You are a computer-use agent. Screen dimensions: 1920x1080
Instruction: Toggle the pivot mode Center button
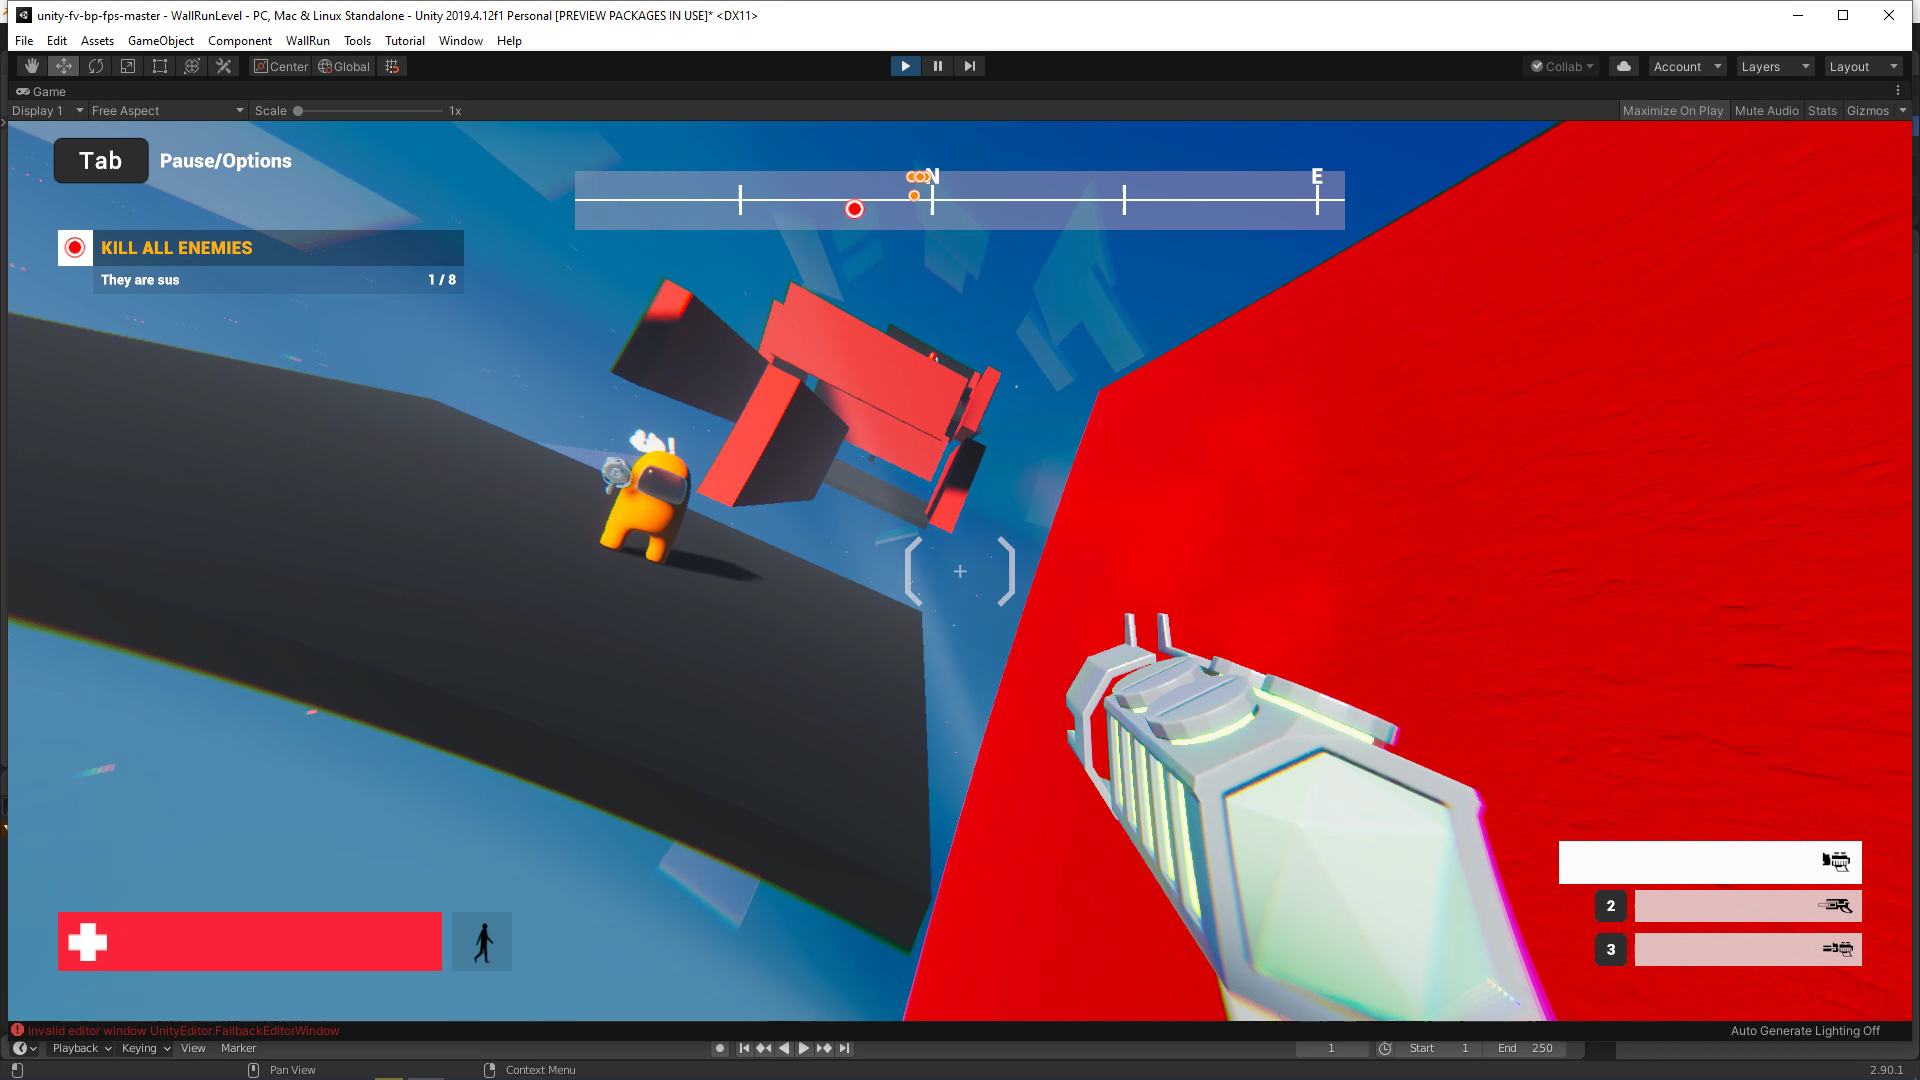tap(281, 66)
